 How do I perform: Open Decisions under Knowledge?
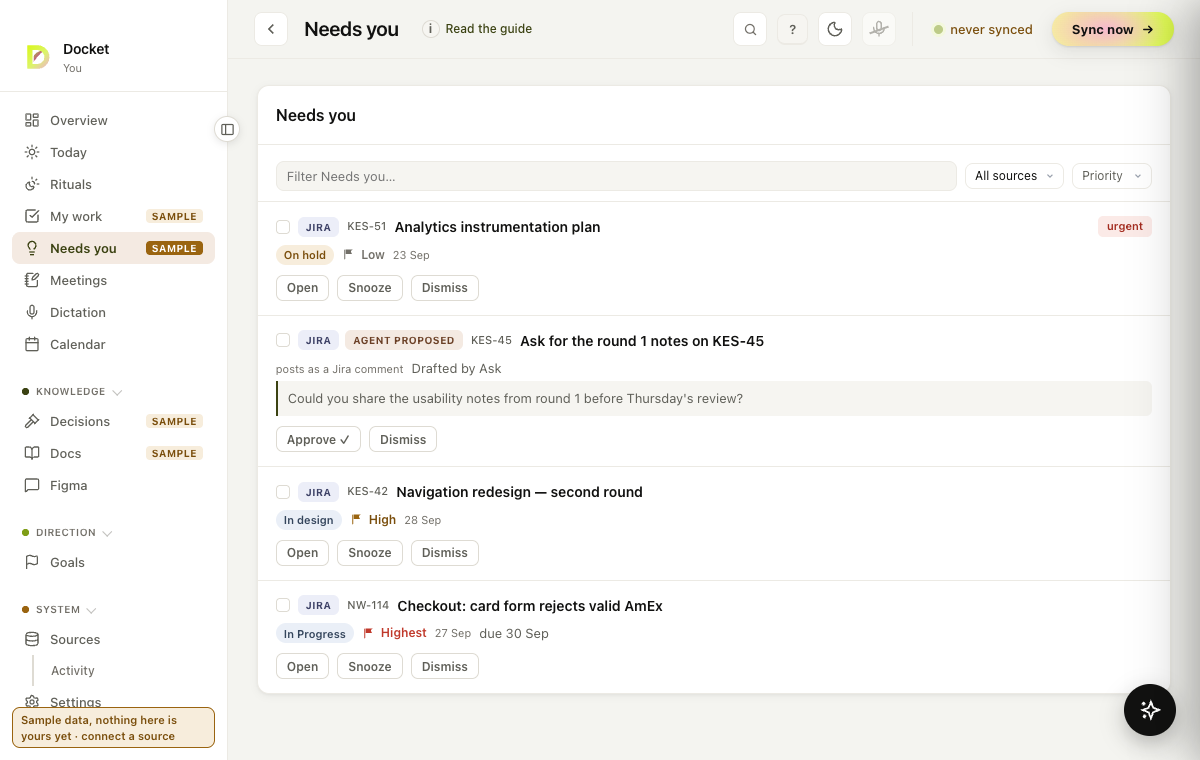[x=113, y=421]
